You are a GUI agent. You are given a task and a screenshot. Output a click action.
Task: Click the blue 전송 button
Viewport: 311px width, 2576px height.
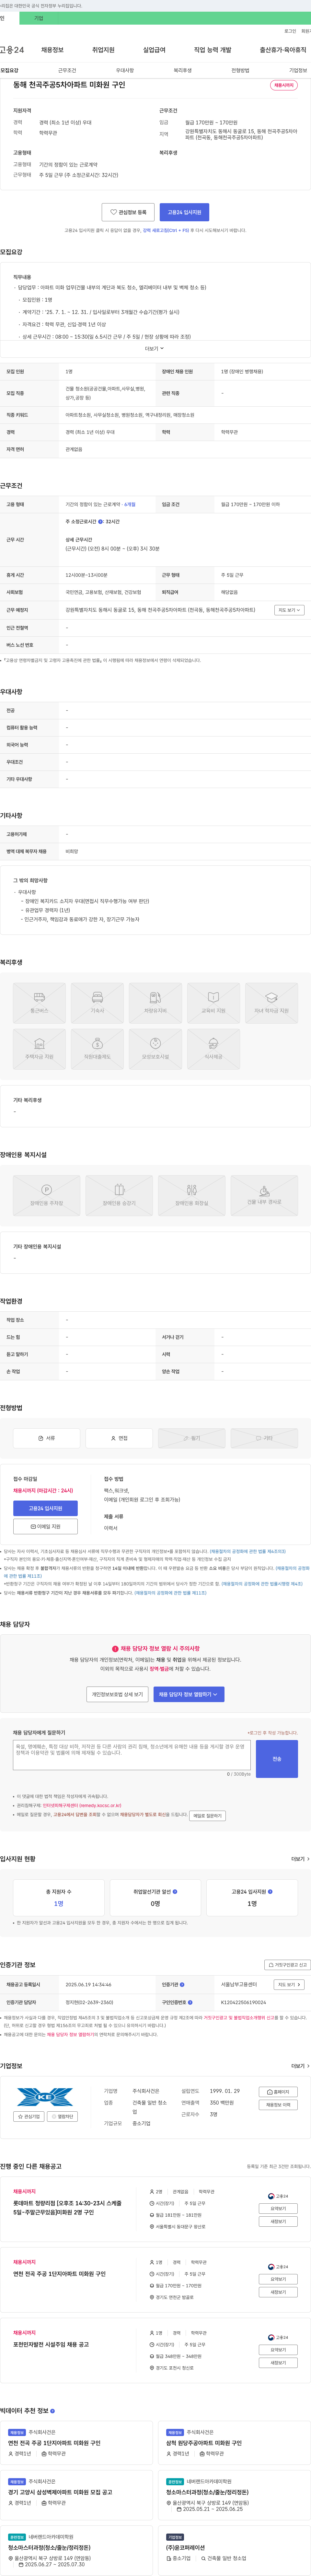pos(277,1759)
